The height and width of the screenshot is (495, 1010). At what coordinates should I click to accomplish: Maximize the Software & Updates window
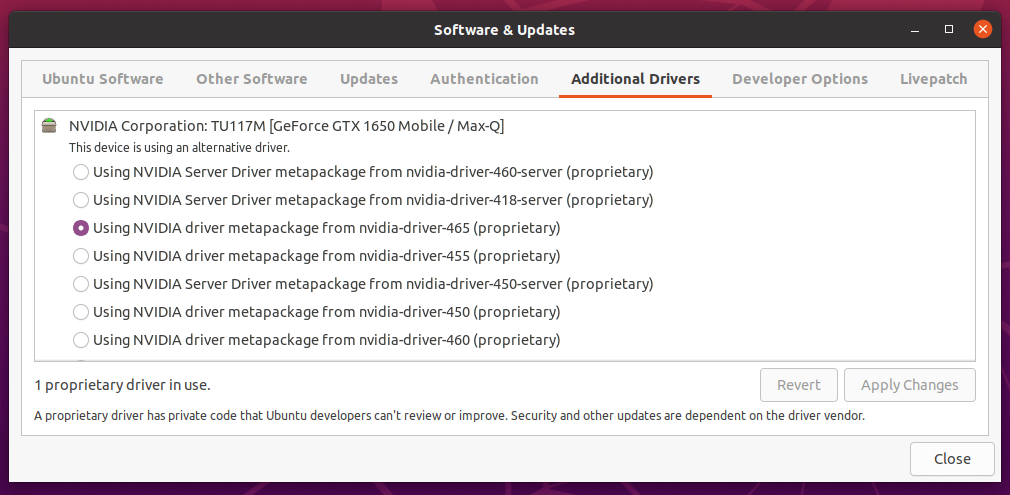[949, 30]
